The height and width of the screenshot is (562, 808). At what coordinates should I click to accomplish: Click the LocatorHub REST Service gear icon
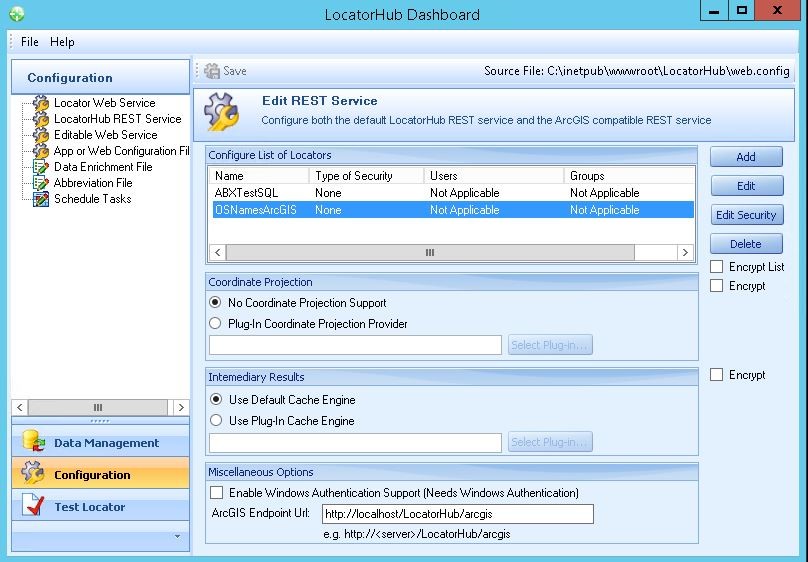[x=41, y=119]
